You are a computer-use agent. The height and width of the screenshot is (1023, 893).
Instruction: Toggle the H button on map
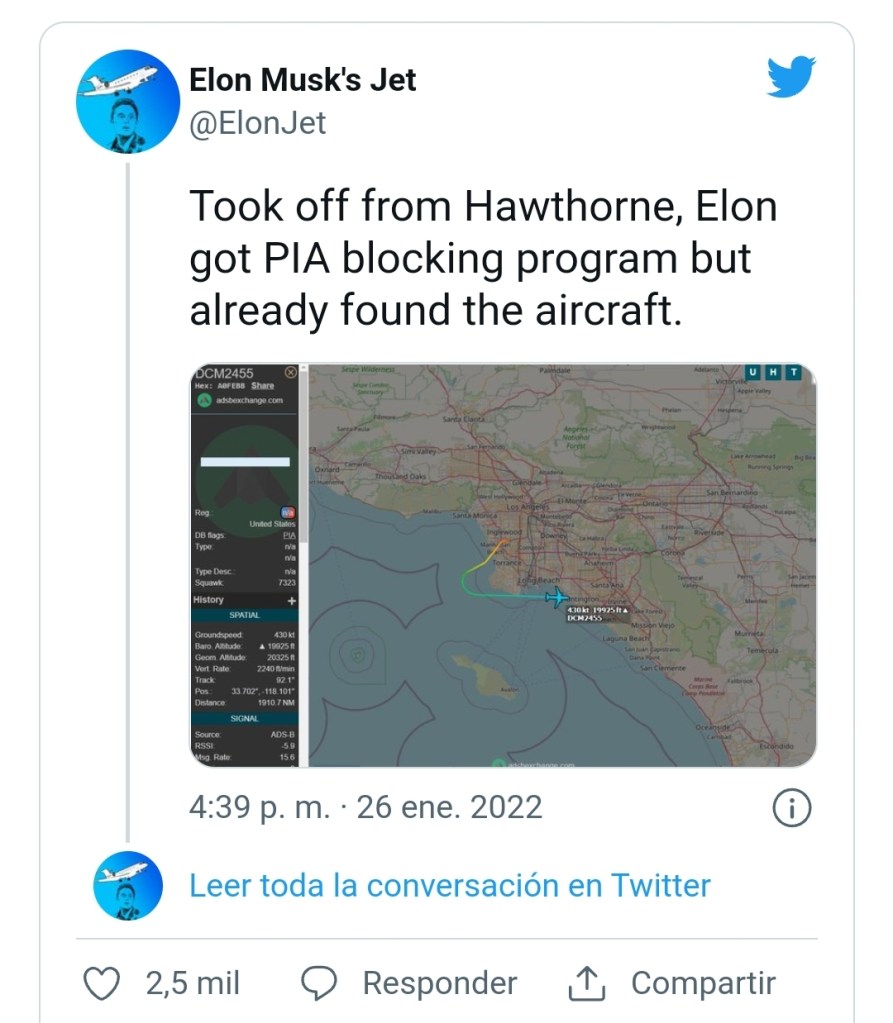click(773, 373)
